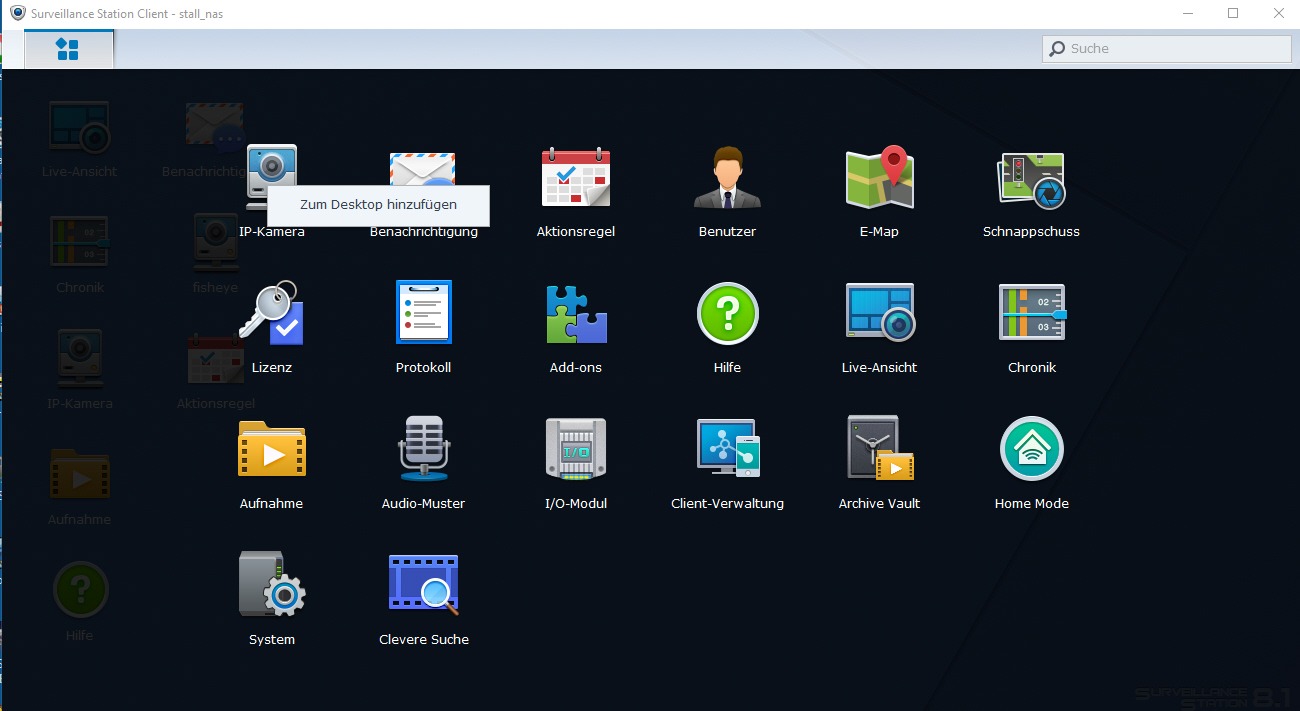The image size is (1300, 711).
Task: Open the dimmed Hilfe desktop shortcut
Action: tap(80, 590)
